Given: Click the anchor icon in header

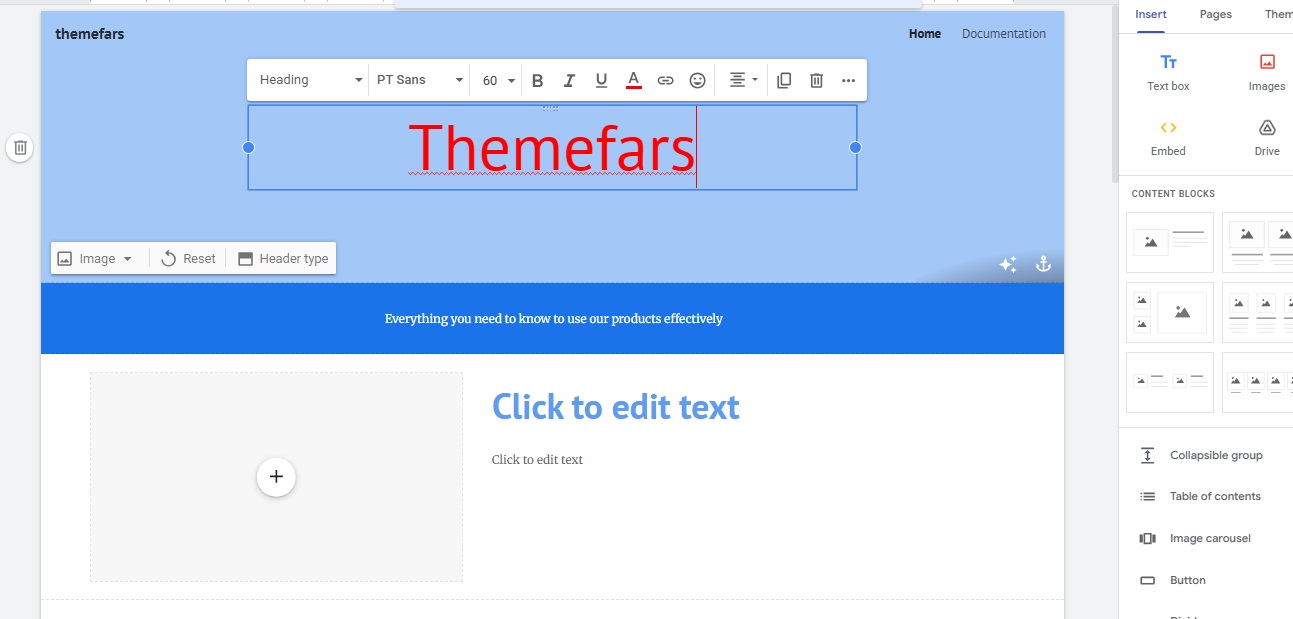Looking at the screenshot, I should [1043, 264].
